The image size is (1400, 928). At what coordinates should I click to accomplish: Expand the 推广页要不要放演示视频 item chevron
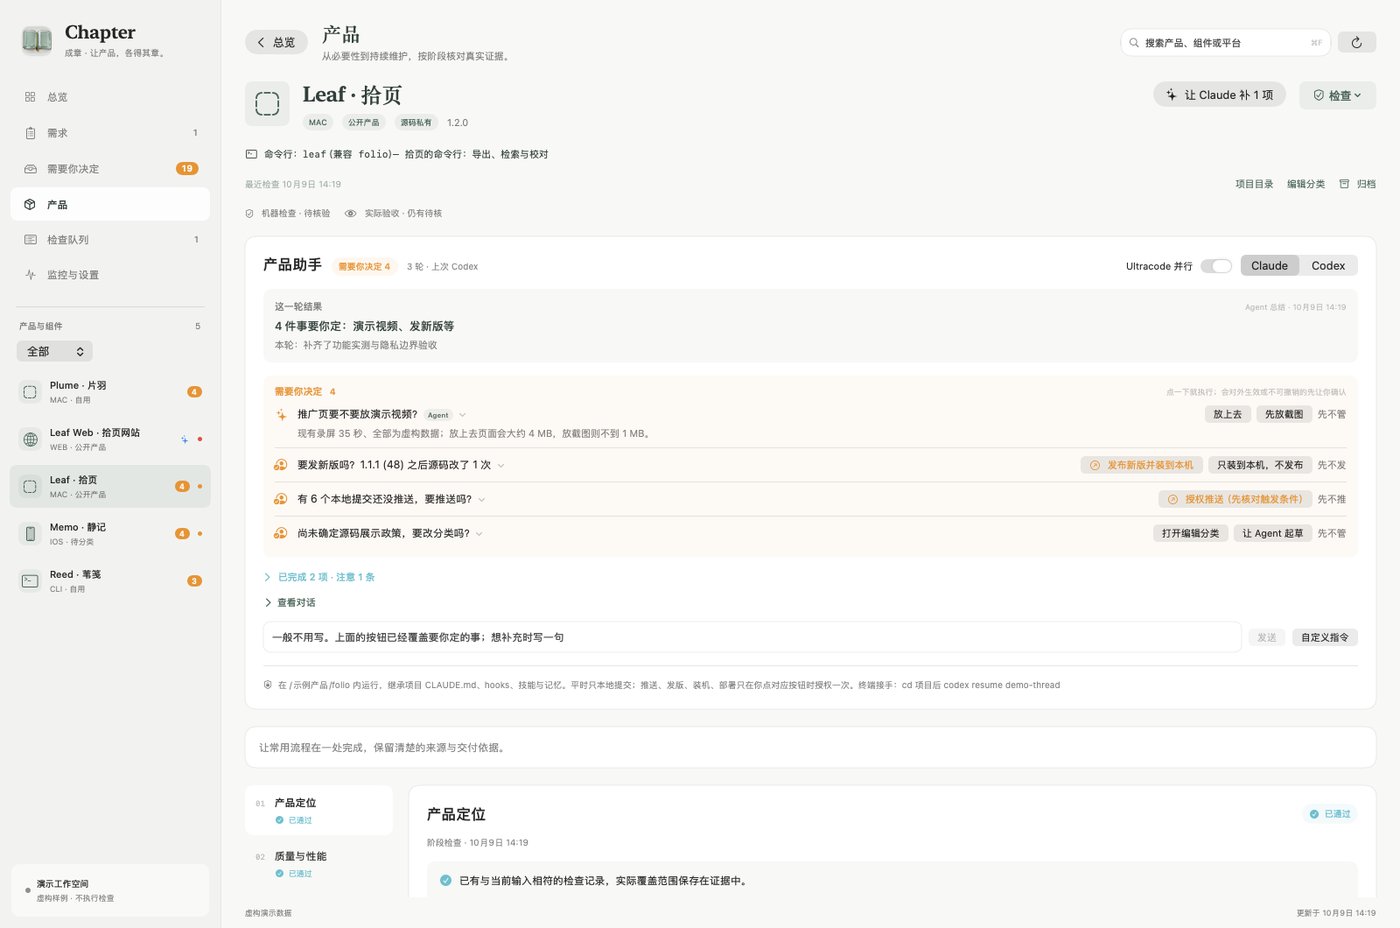(x=462, y=415)
